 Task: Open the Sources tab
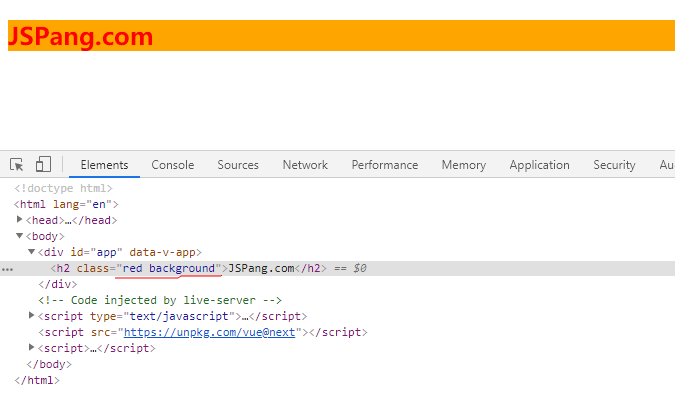point(238,165)
